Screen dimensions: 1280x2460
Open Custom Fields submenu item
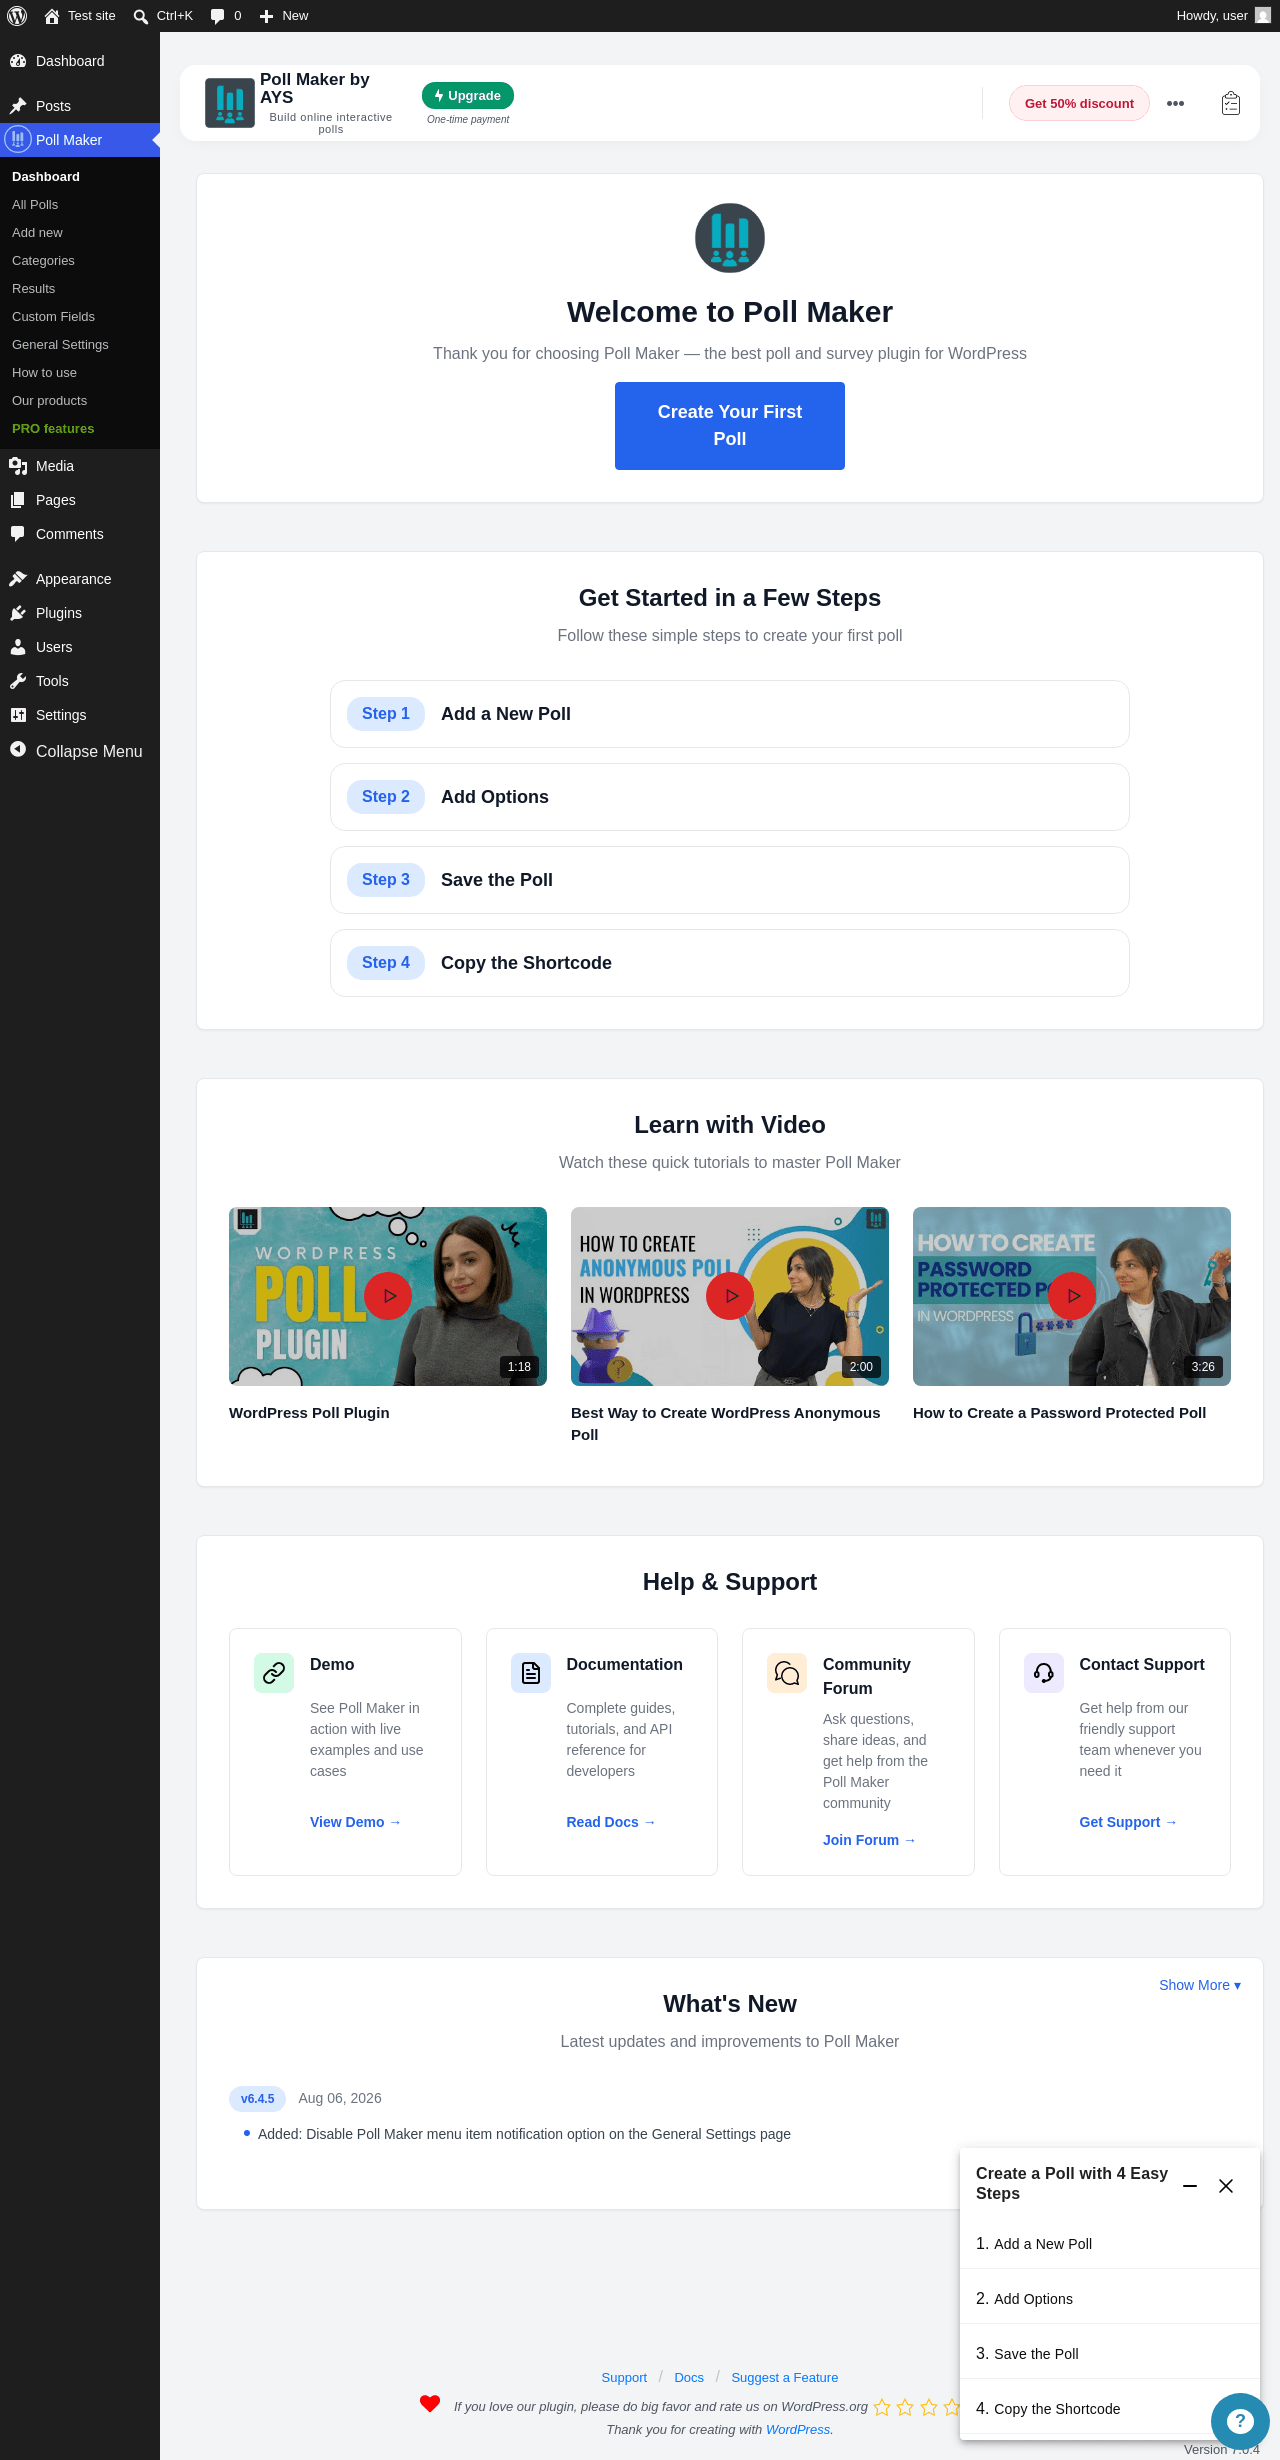[80, 316]
